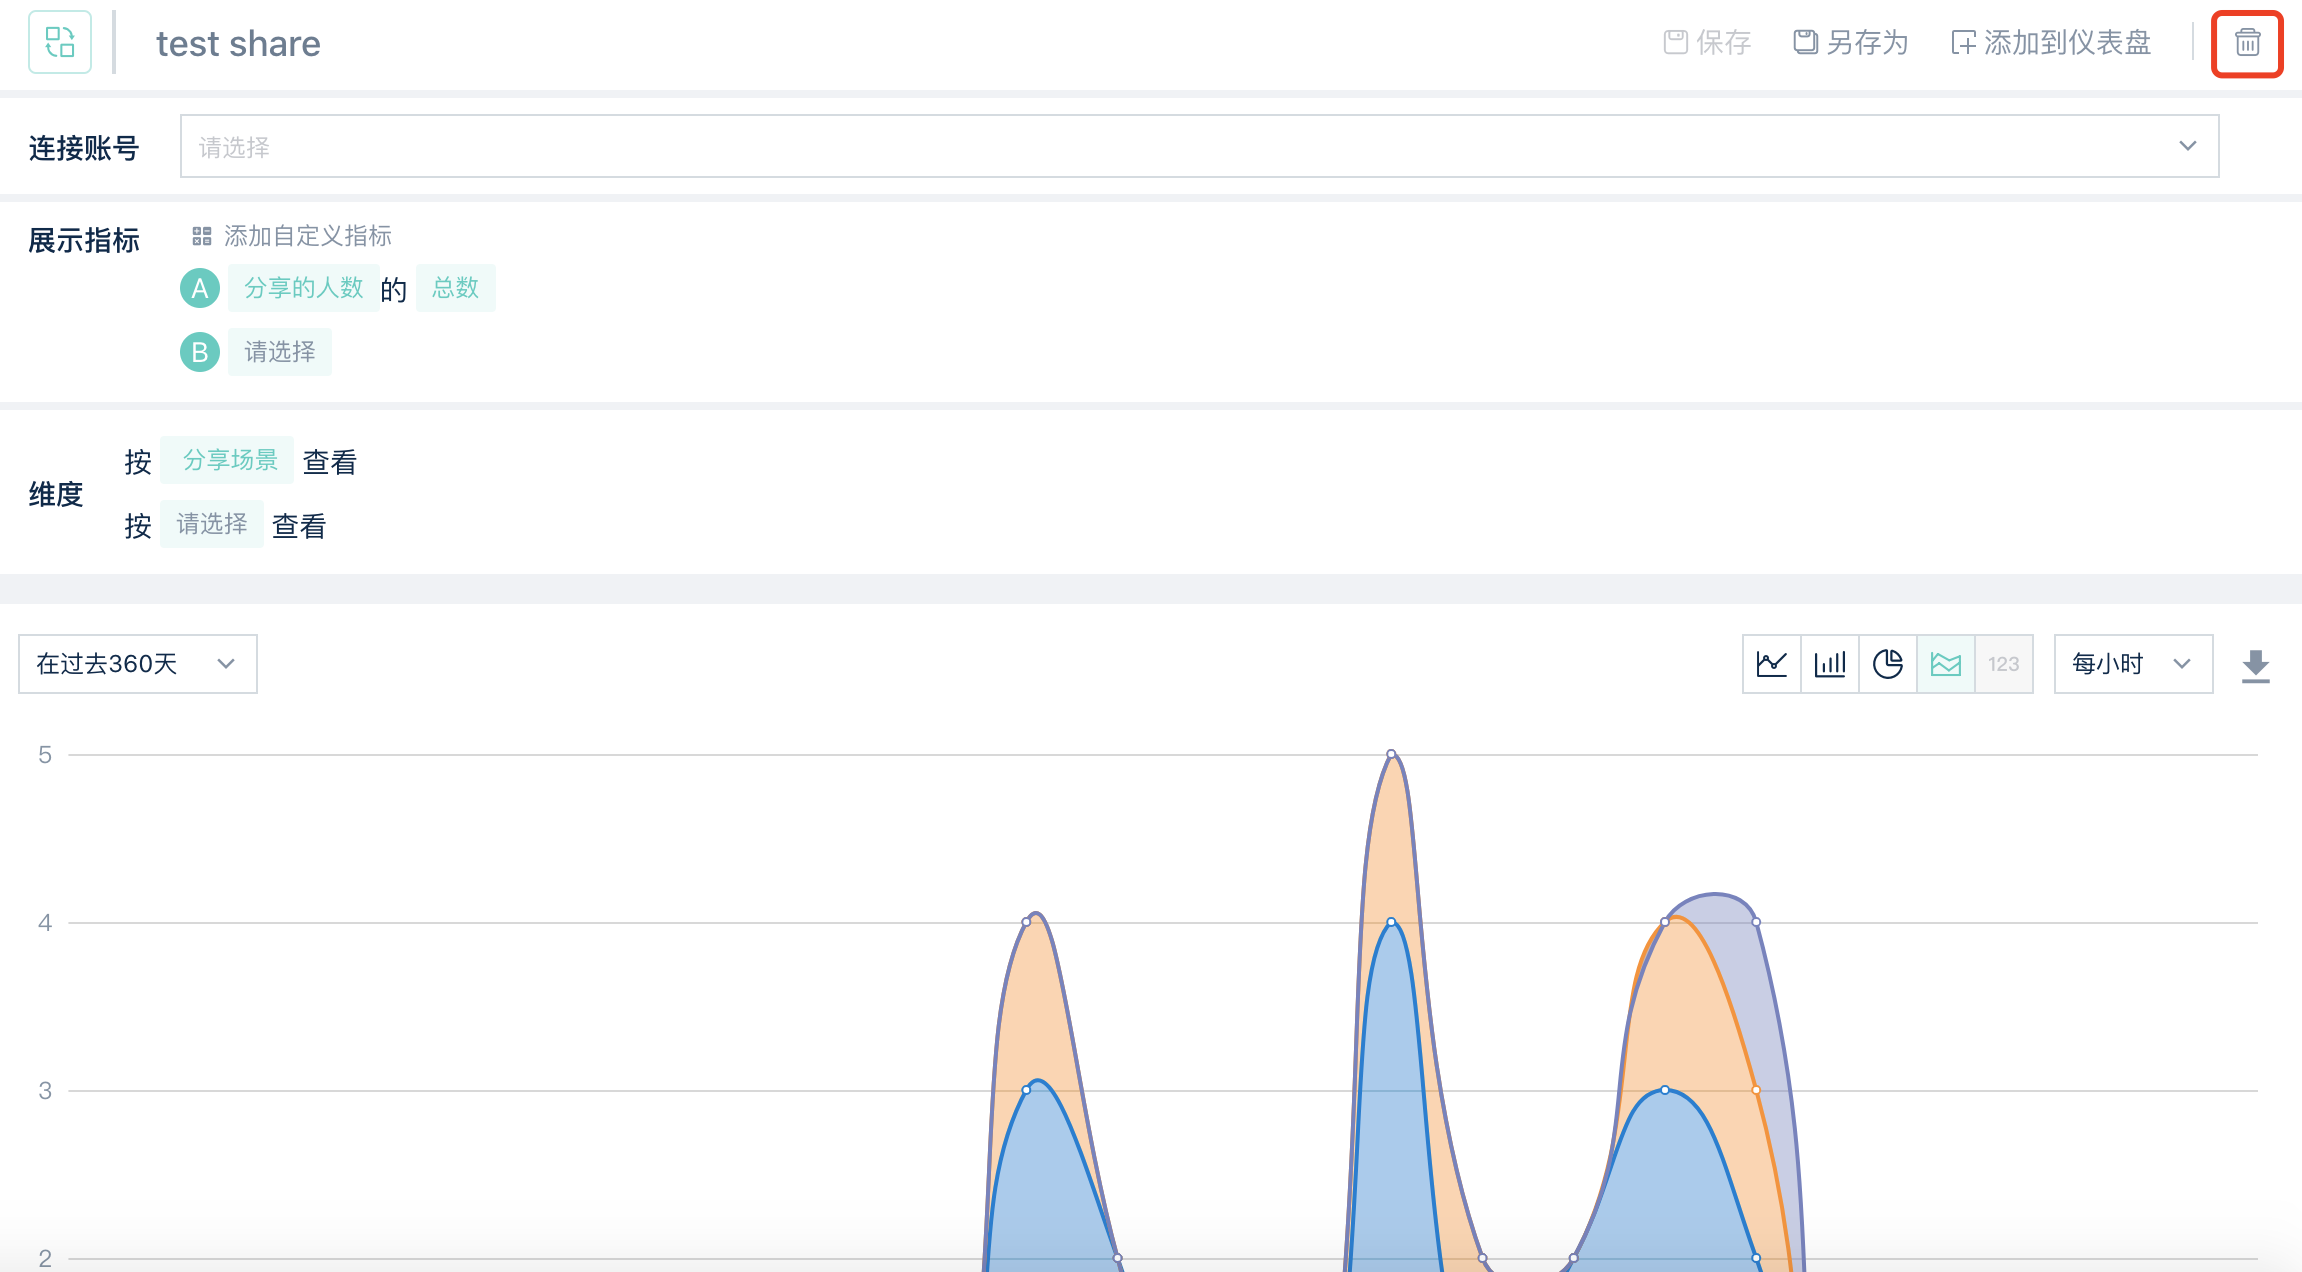Viewport: 2302px width, 1272px height.
Task: Click the 维度 label
Action: (56, 494)
